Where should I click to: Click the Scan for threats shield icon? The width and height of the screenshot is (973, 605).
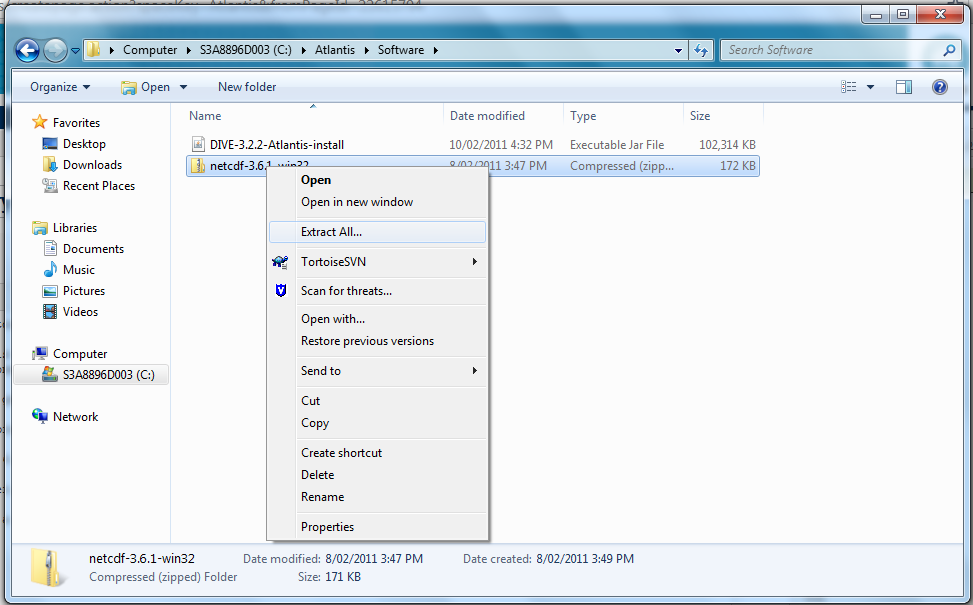(x=280, y=291)
